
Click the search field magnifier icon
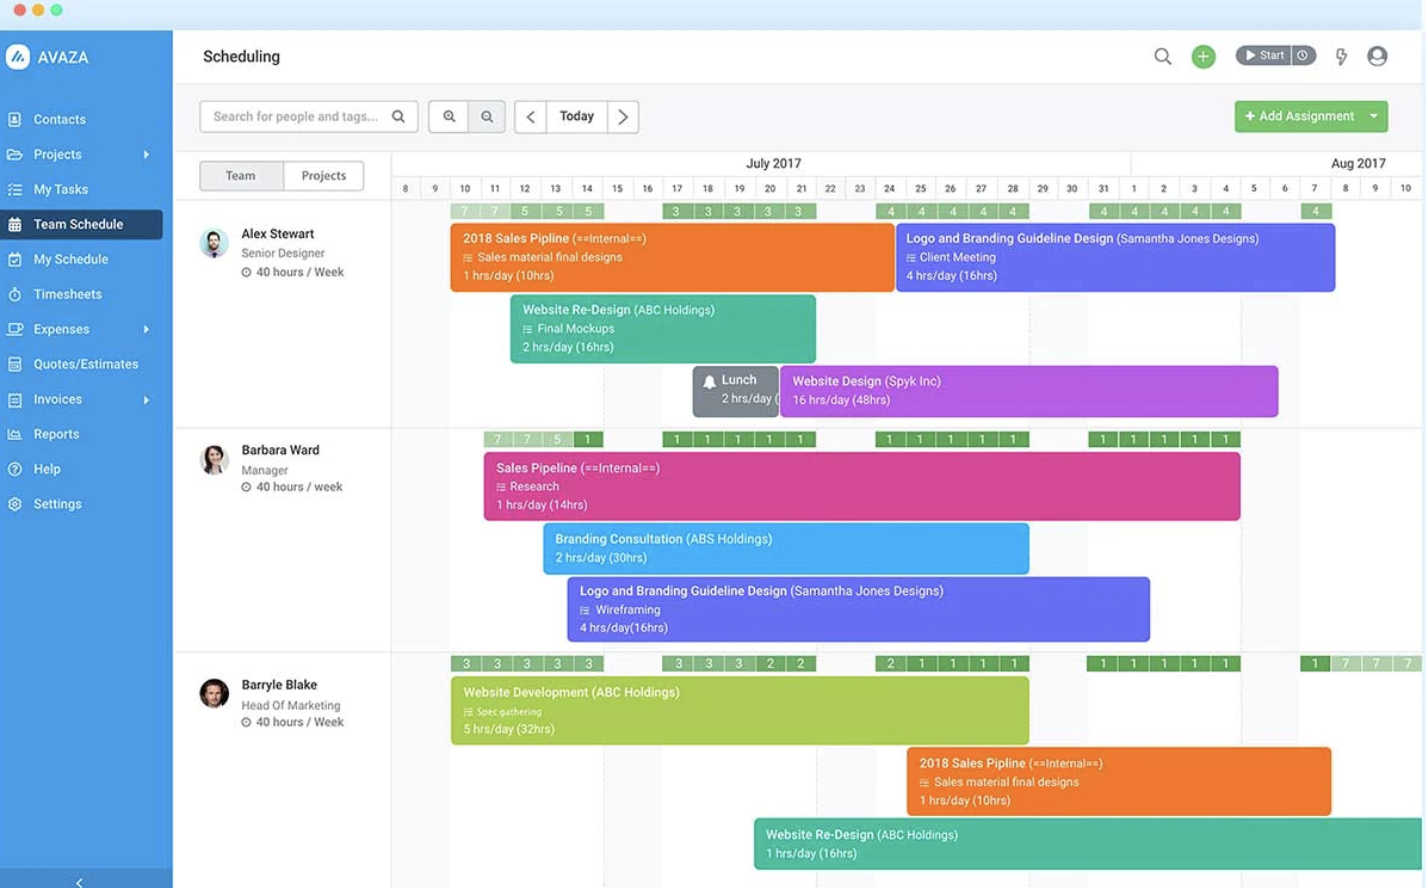tap(398, 116)
